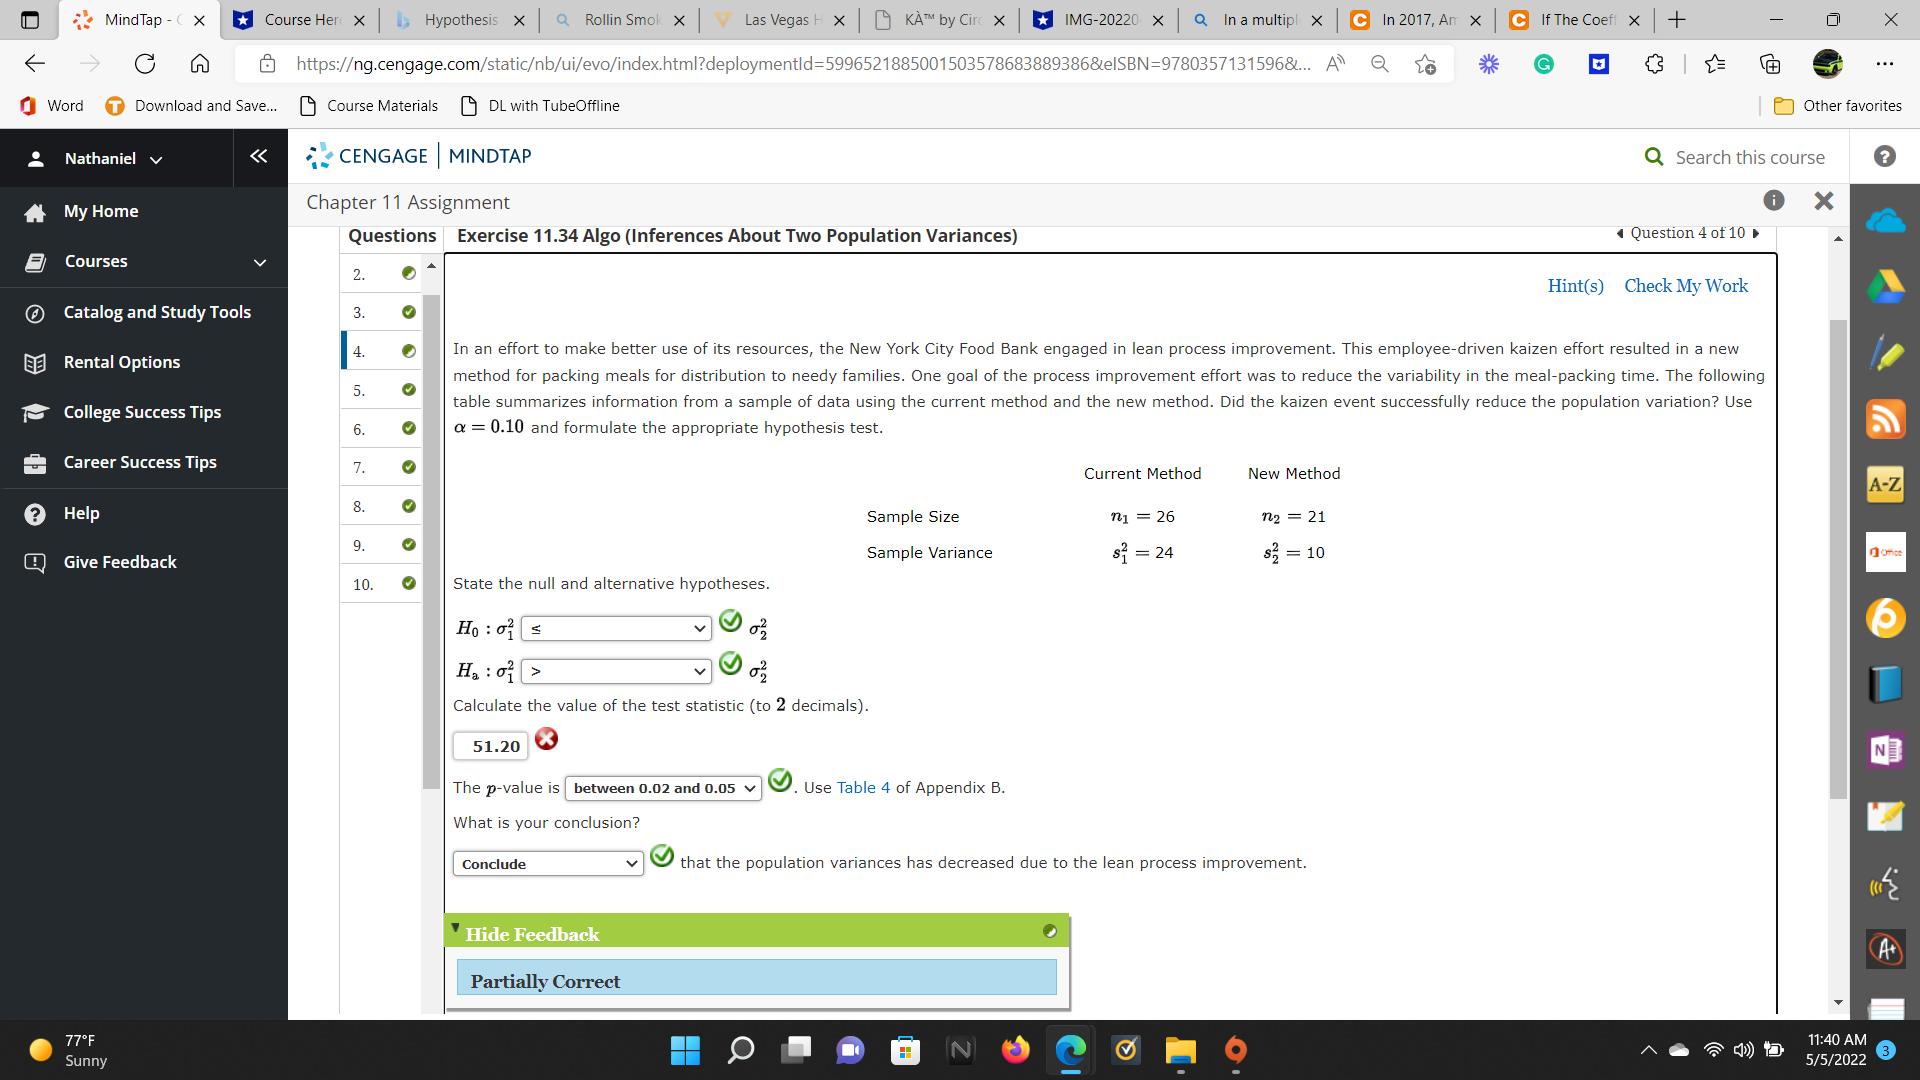The width and height of the screenshot is (1920, 1080).
Task: Open the p-value dropdown showing between 0.02 and 0.05
Action: 662,788
